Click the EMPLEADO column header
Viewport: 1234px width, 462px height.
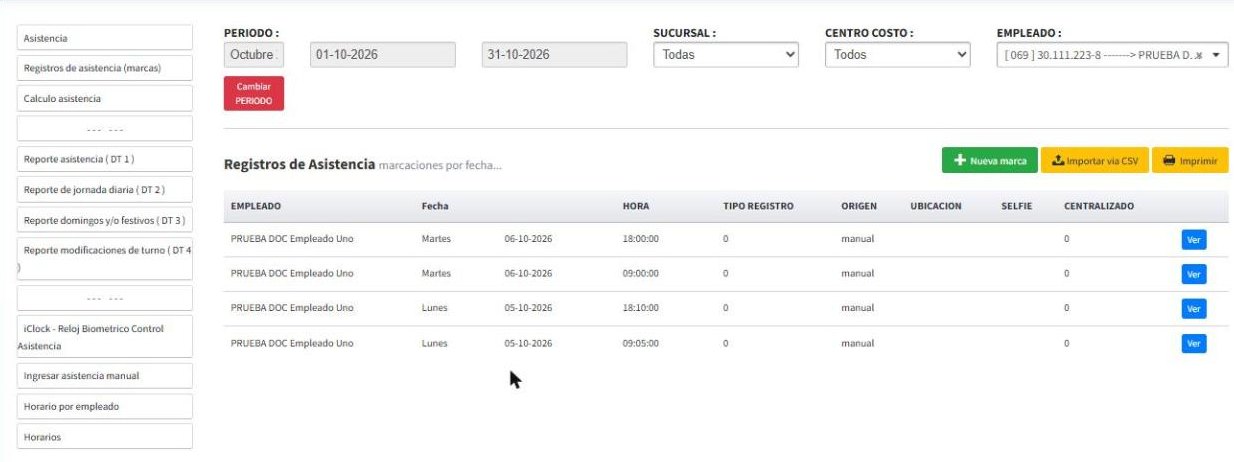click(256, 206)
